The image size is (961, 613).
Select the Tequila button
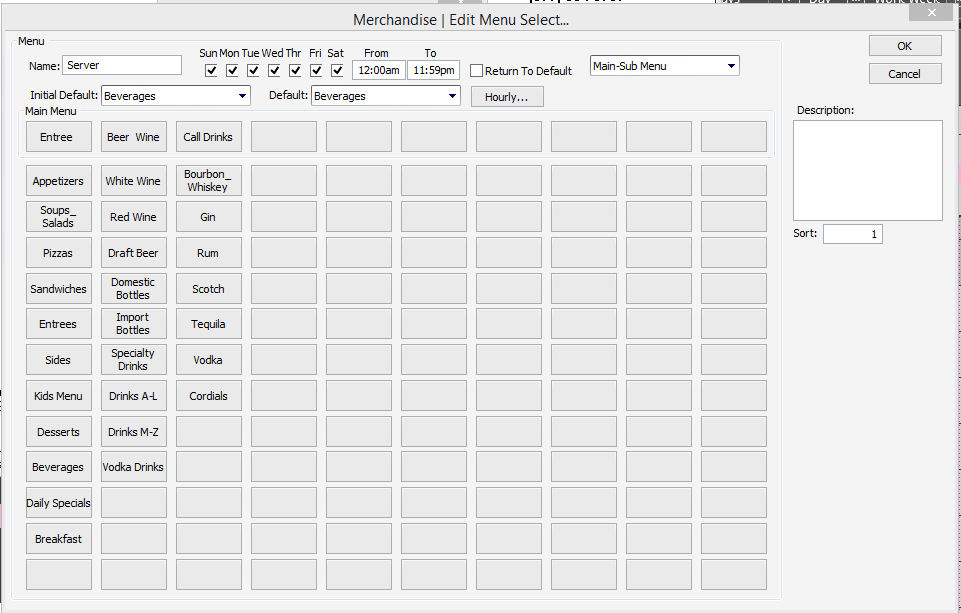(208, 324)
